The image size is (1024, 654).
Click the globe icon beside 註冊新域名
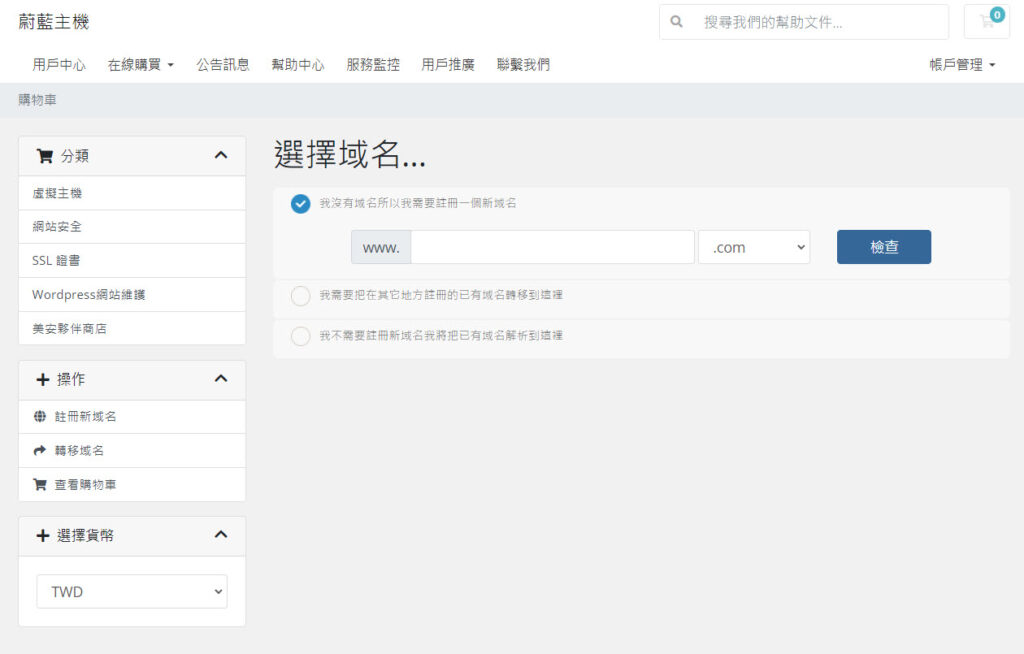40,417
